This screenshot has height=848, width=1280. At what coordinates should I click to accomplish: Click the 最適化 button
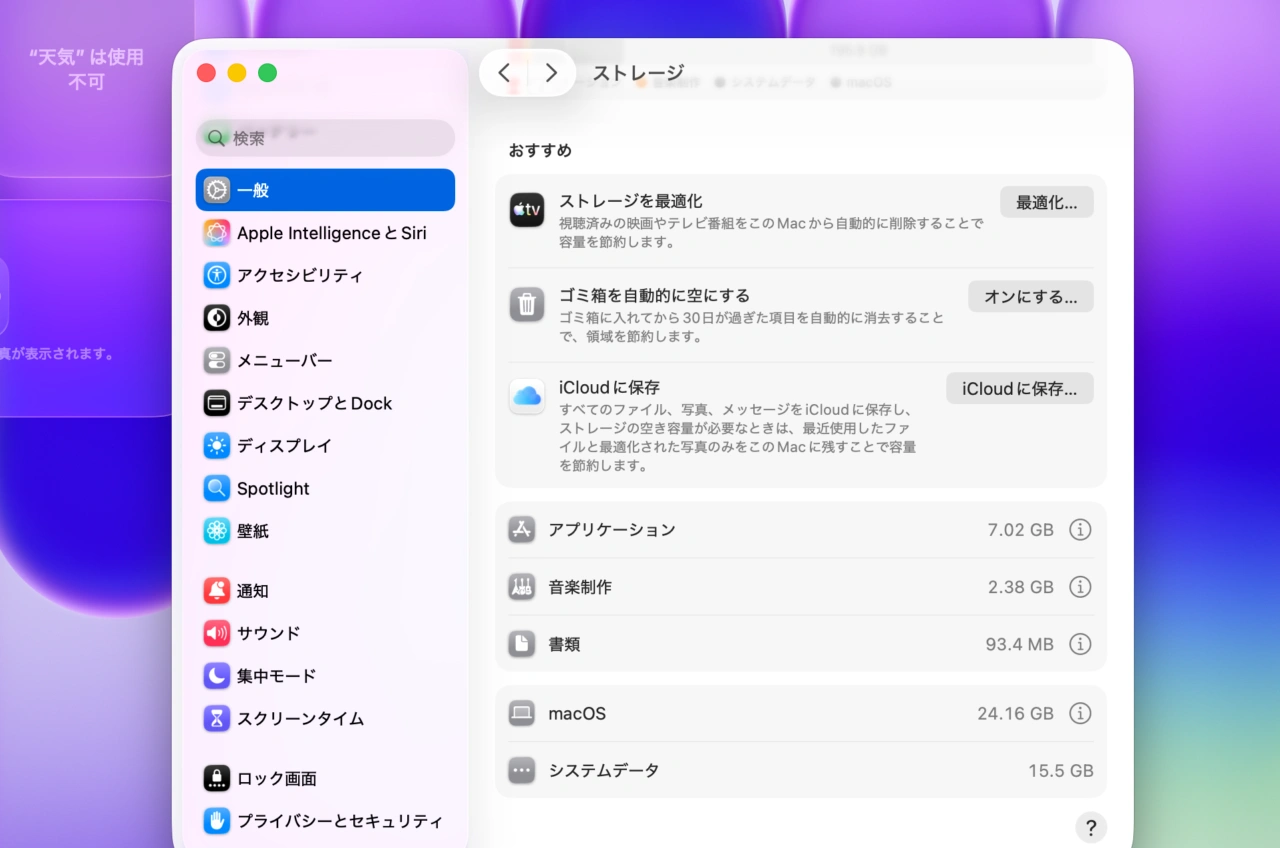[x=1046, y=201]
